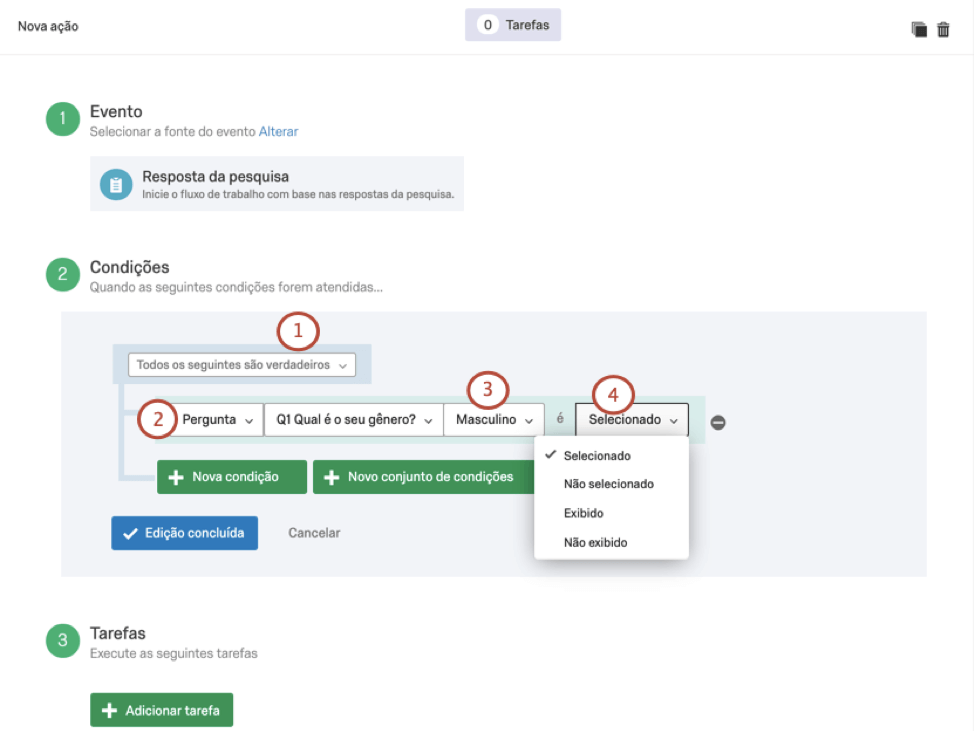The height and width of the screenshot is (731, 974).
Task: Click the green step 1 Evento badge
Action: (x=62, y=120)
